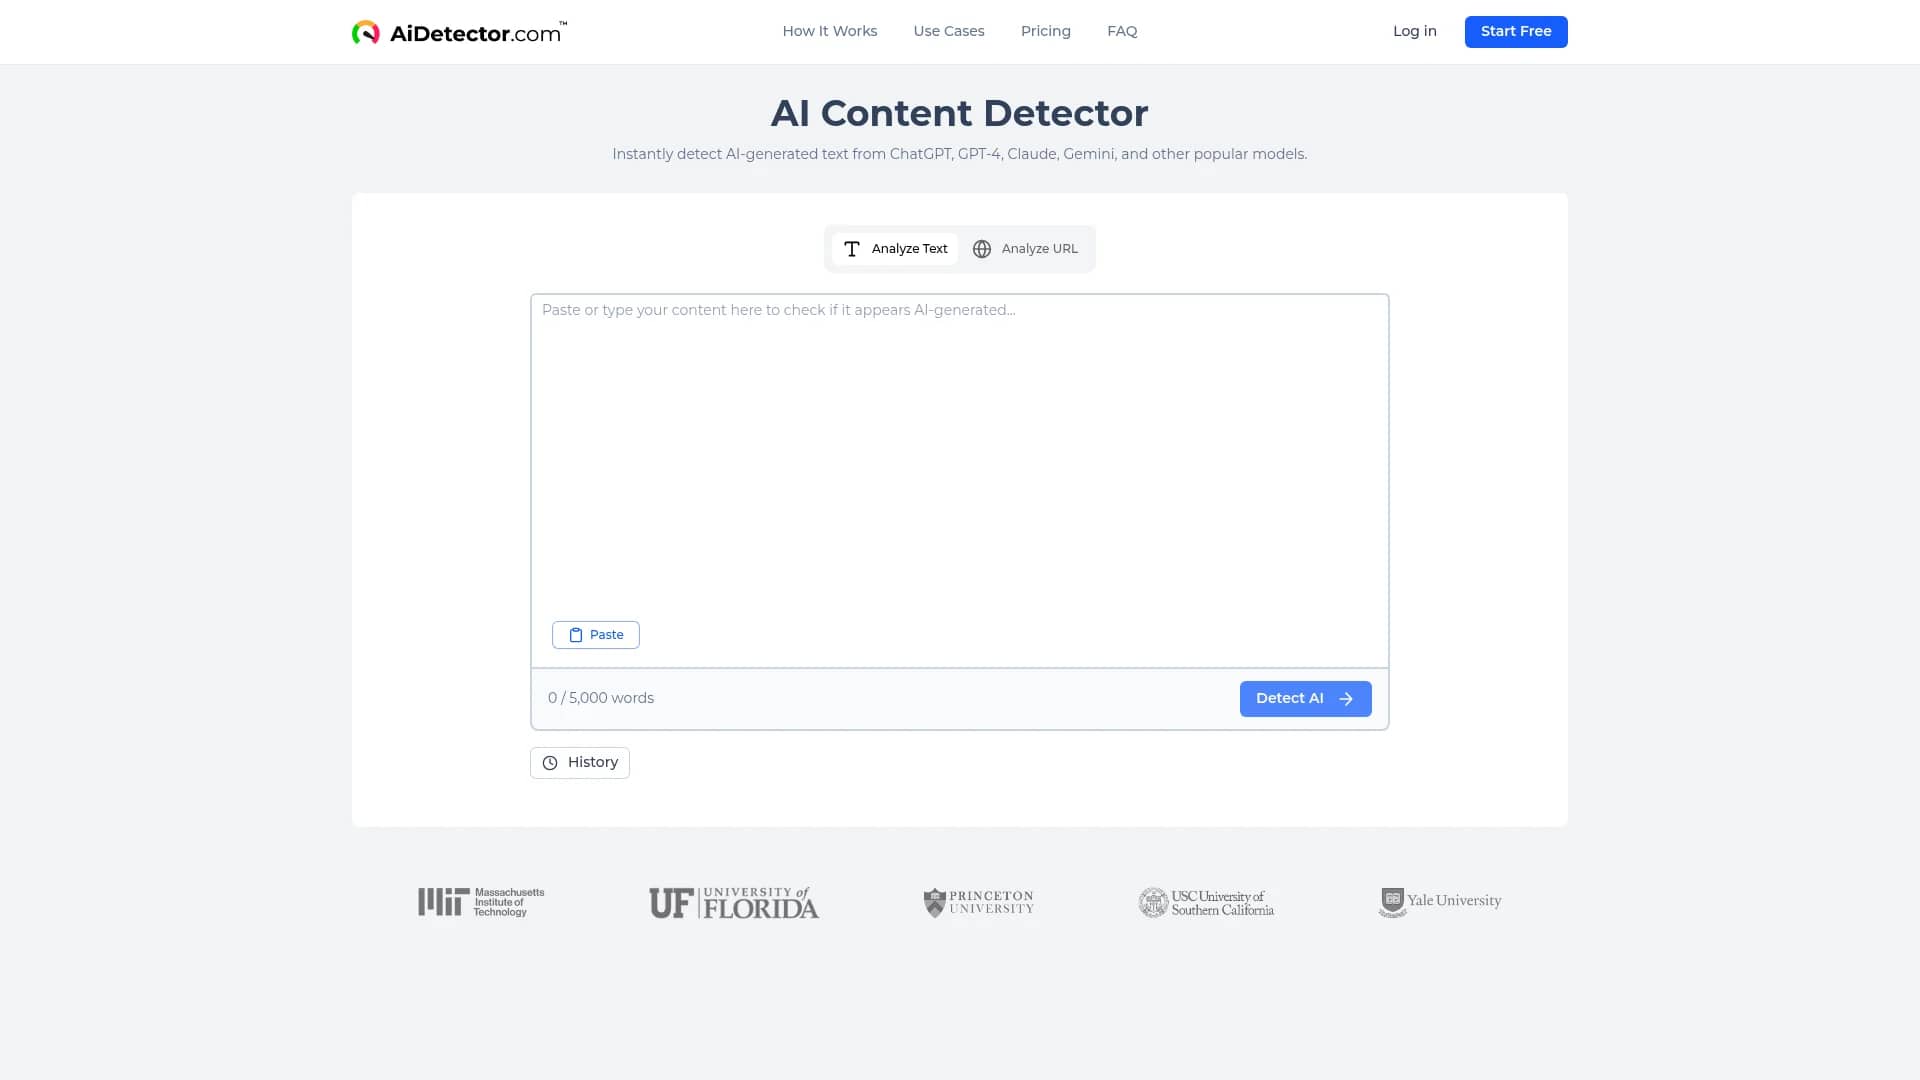Select the Analyze Text tab
Screen dimensions: 1920x1080
(895, 249)
